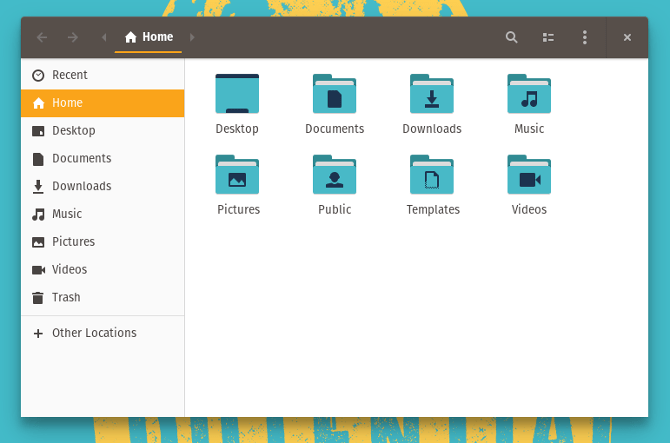Click the camera icon beside Videos in the sidebar
The width and height of the screenshot is (670, 443).
(38, 270)
